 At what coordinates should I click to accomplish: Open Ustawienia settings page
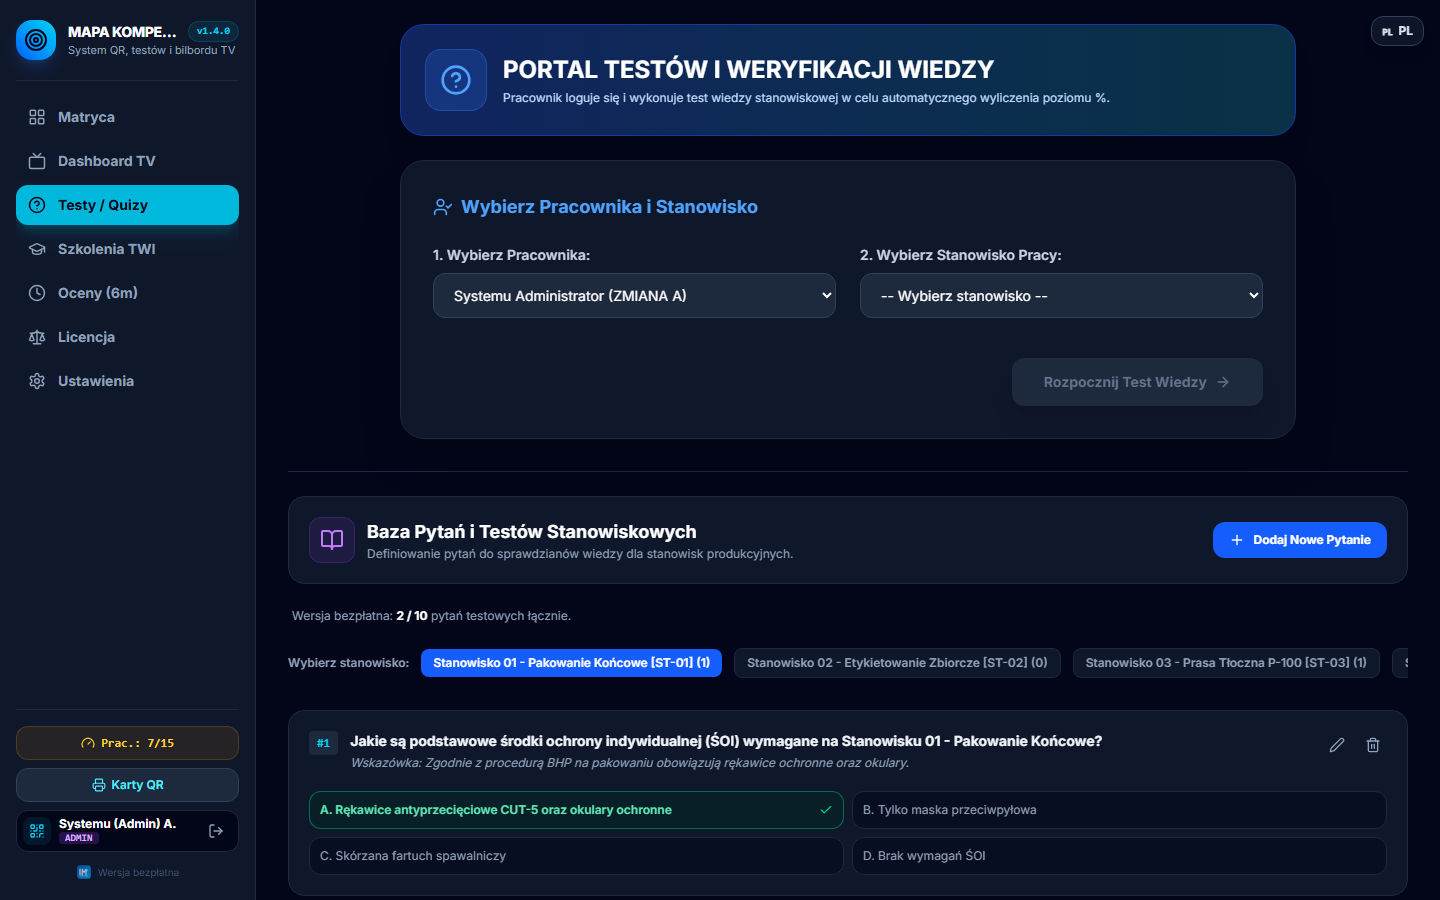[127, 381]
